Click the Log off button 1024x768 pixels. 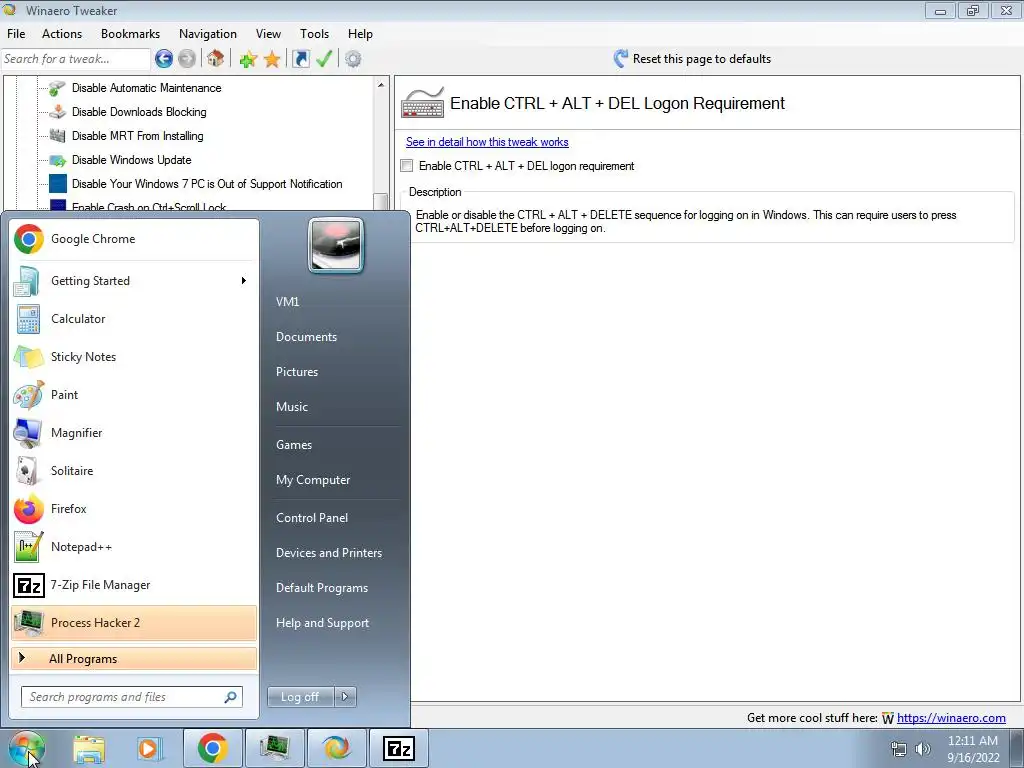pyautogui.click(x=300, y=697)
